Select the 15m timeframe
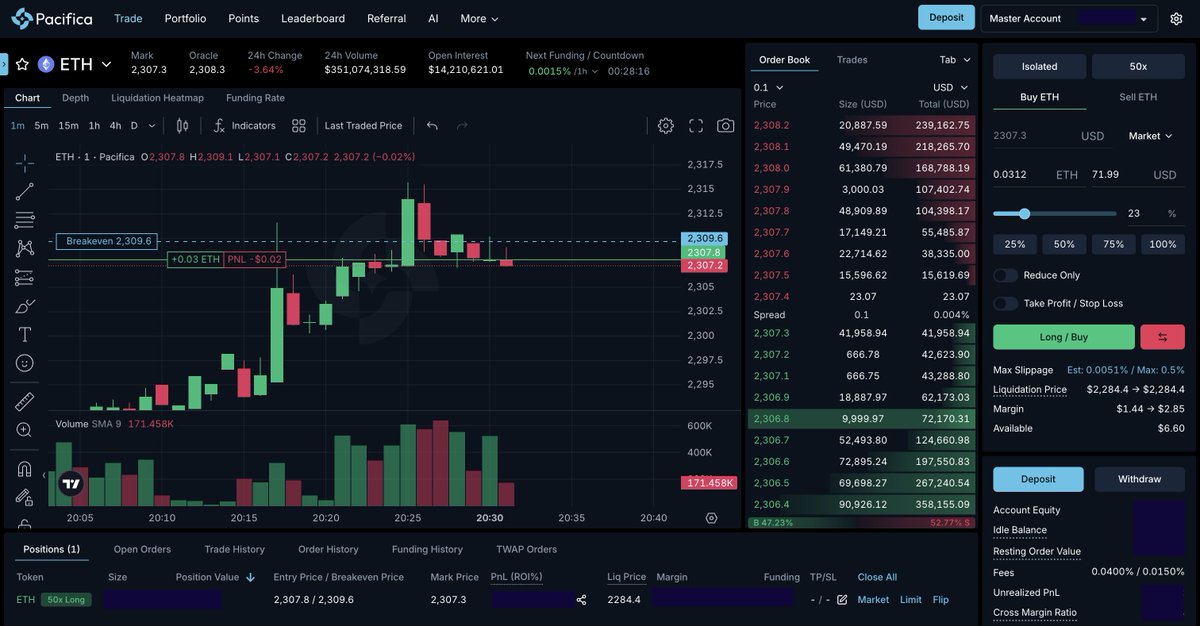 pyautogui.click(x=68, y=126)
